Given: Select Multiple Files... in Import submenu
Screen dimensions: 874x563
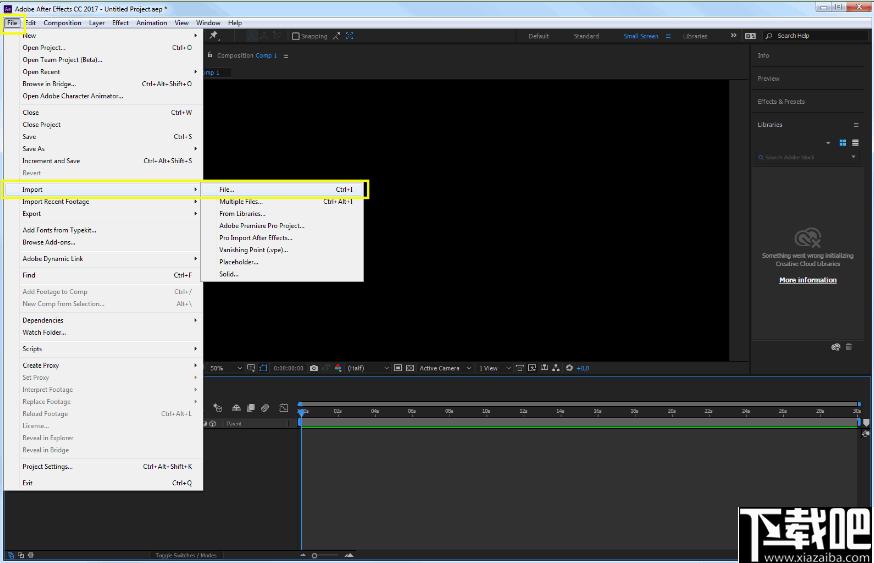Looking at the screenshot, I should tap(283, 202).
